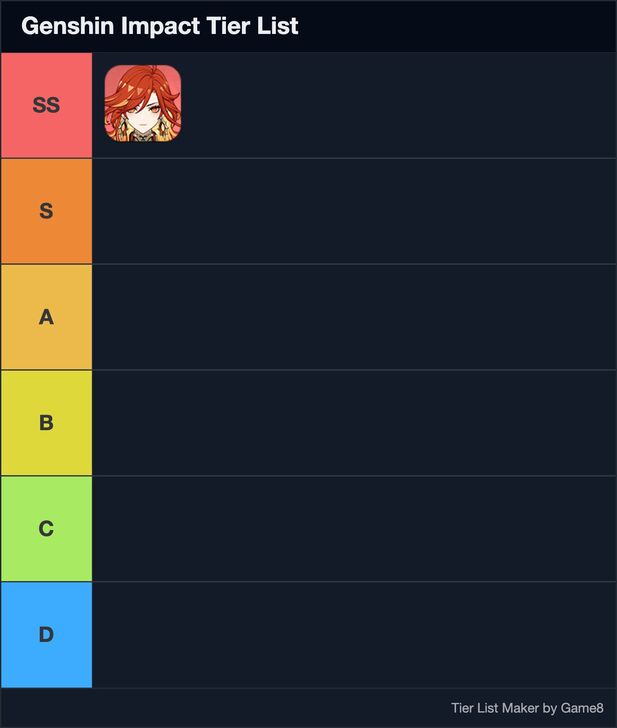Click the divider line between SS and S rows
Image resolution: width=617 pixels, height=728 pixels.
coord(354,158)
